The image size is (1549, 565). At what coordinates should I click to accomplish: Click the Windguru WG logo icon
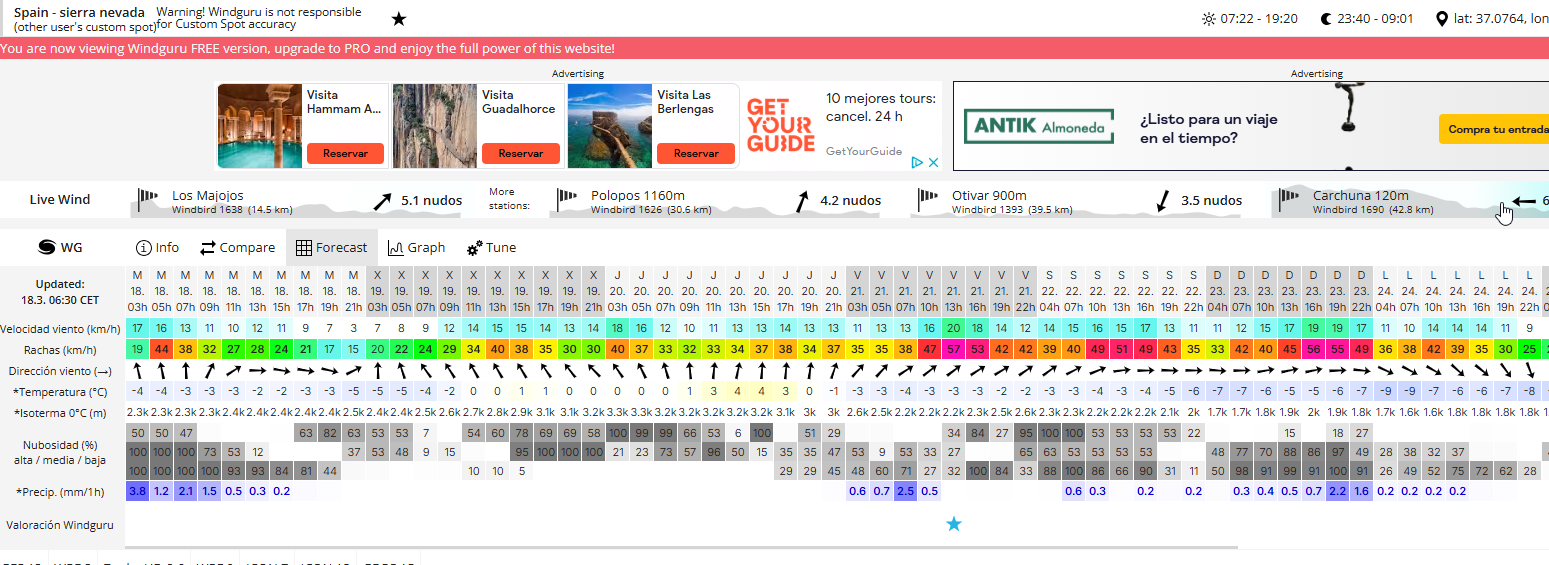tap(46, 247)
